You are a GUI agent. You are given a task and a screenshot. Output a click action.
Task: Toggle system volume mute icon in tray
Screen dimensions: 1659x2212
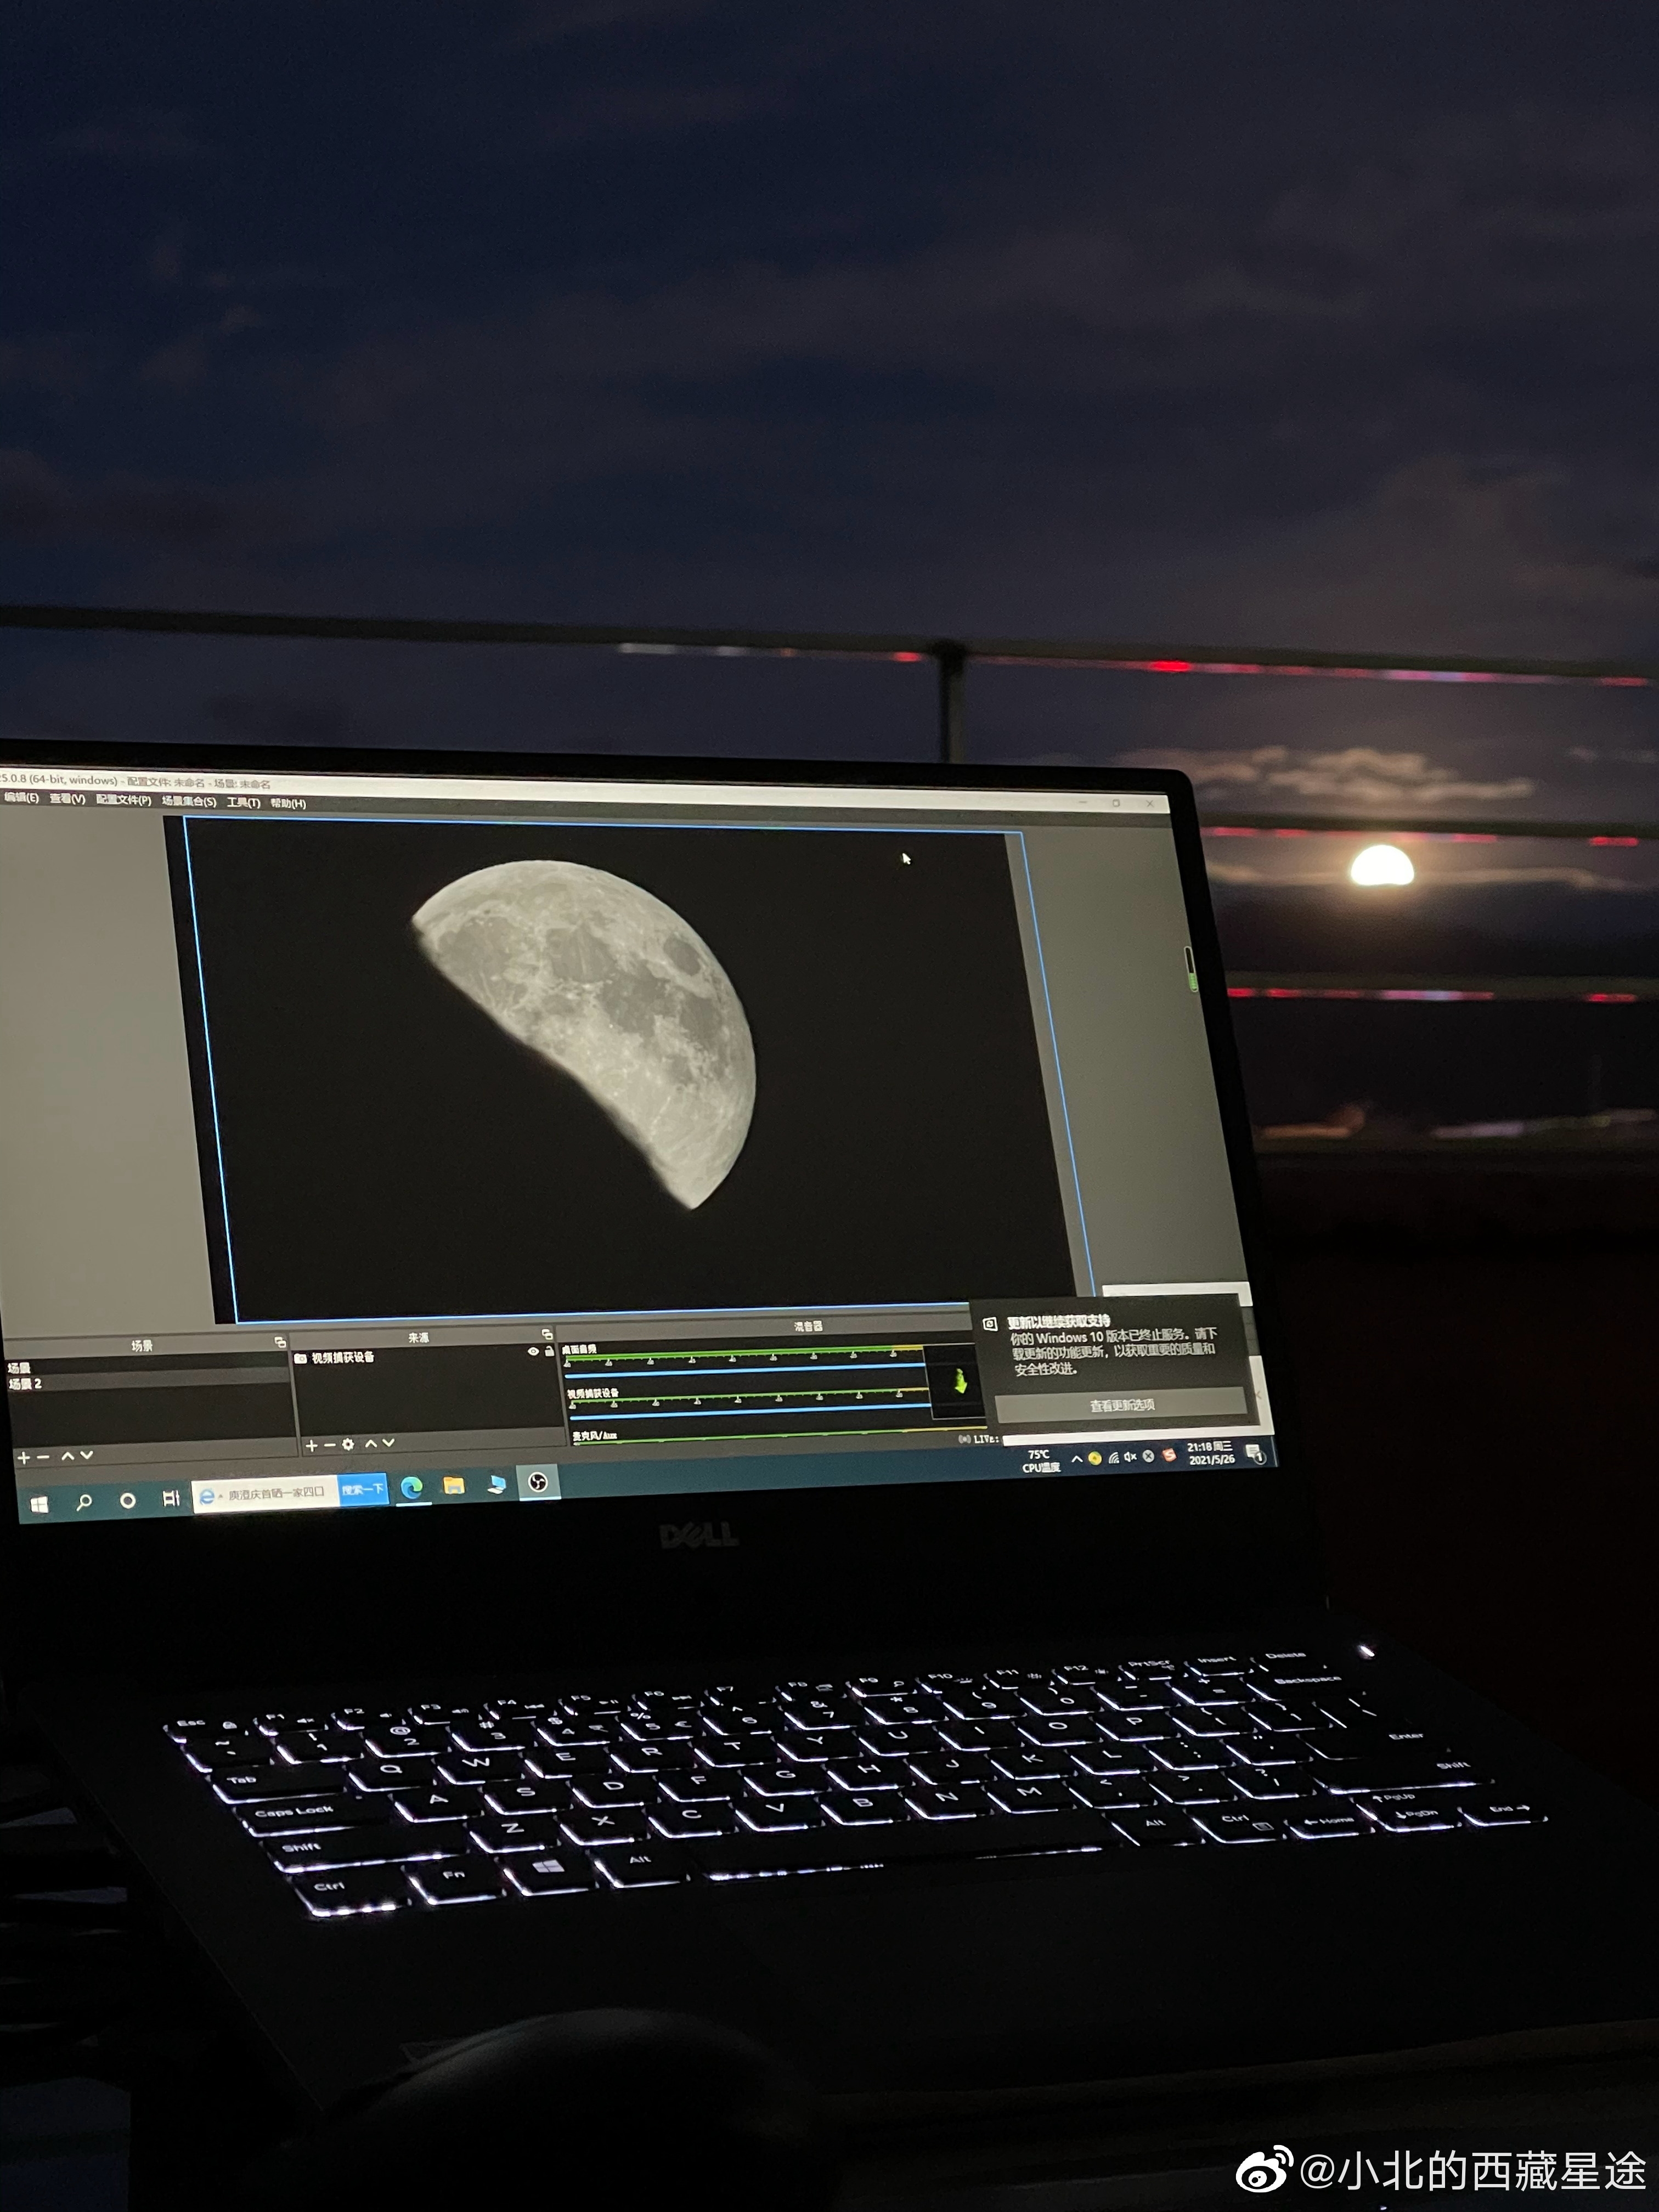[1130, 1456]
